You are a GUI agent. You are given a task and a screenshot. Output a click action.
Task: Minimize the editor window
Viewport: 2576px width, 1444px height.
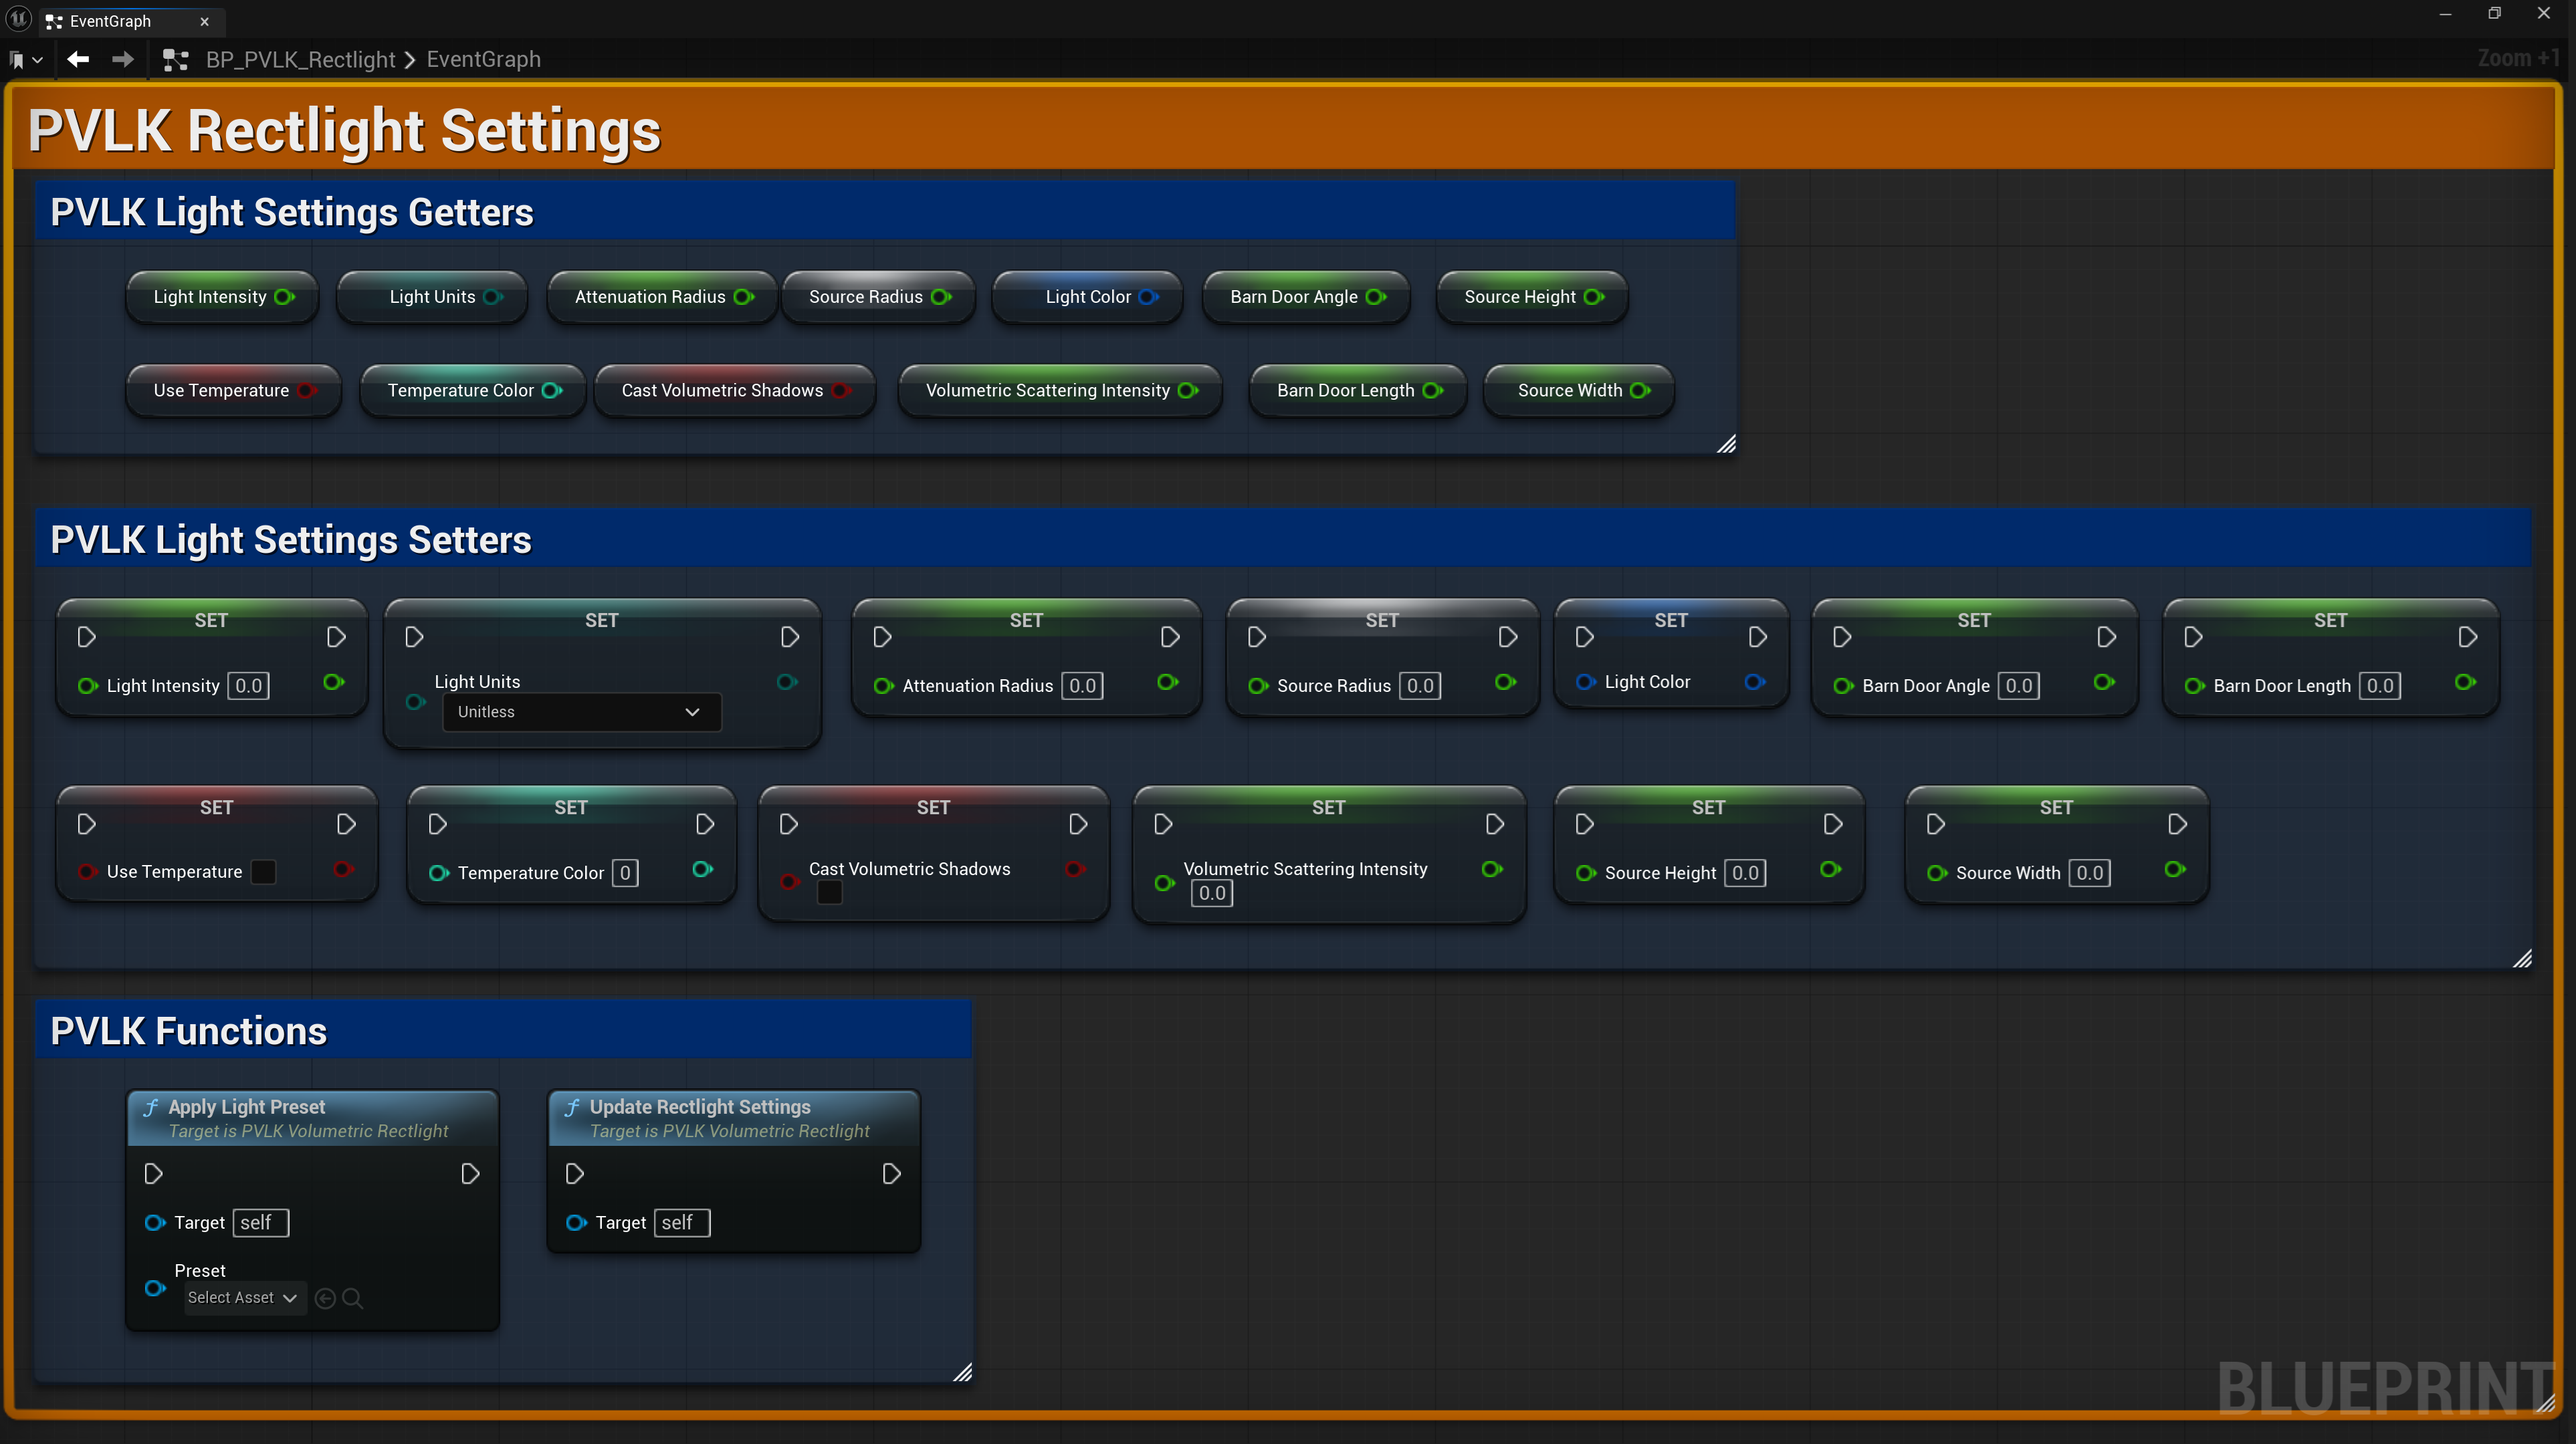[2445, 14]
